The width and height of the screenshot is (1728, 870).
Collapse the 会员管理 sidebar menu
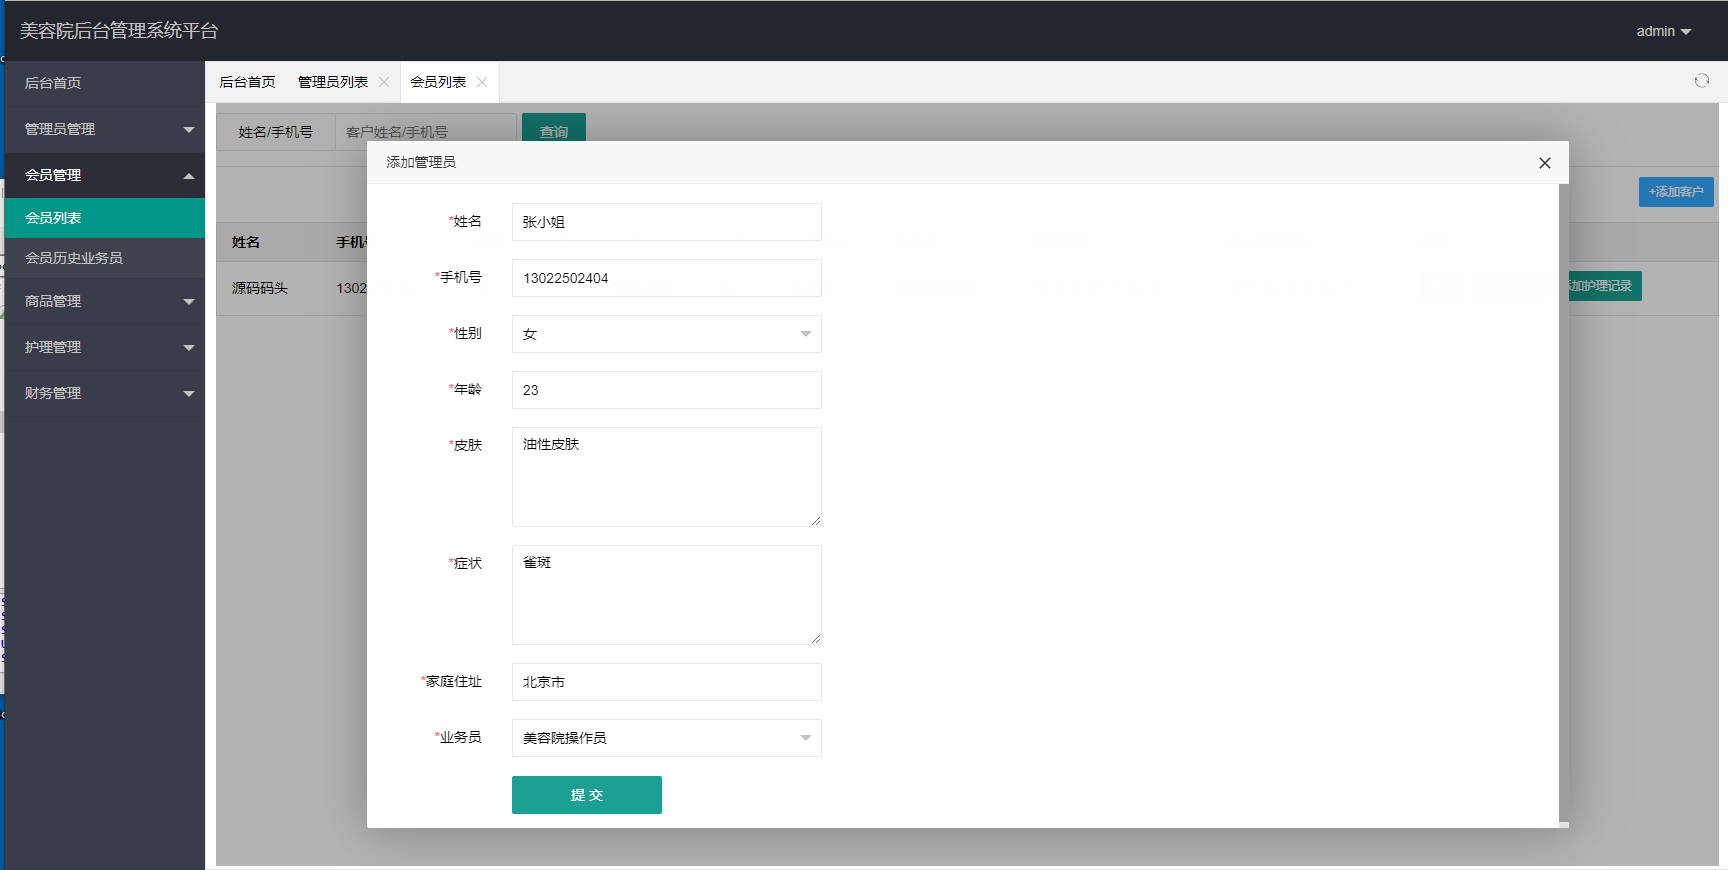click(x=105, y=175)
